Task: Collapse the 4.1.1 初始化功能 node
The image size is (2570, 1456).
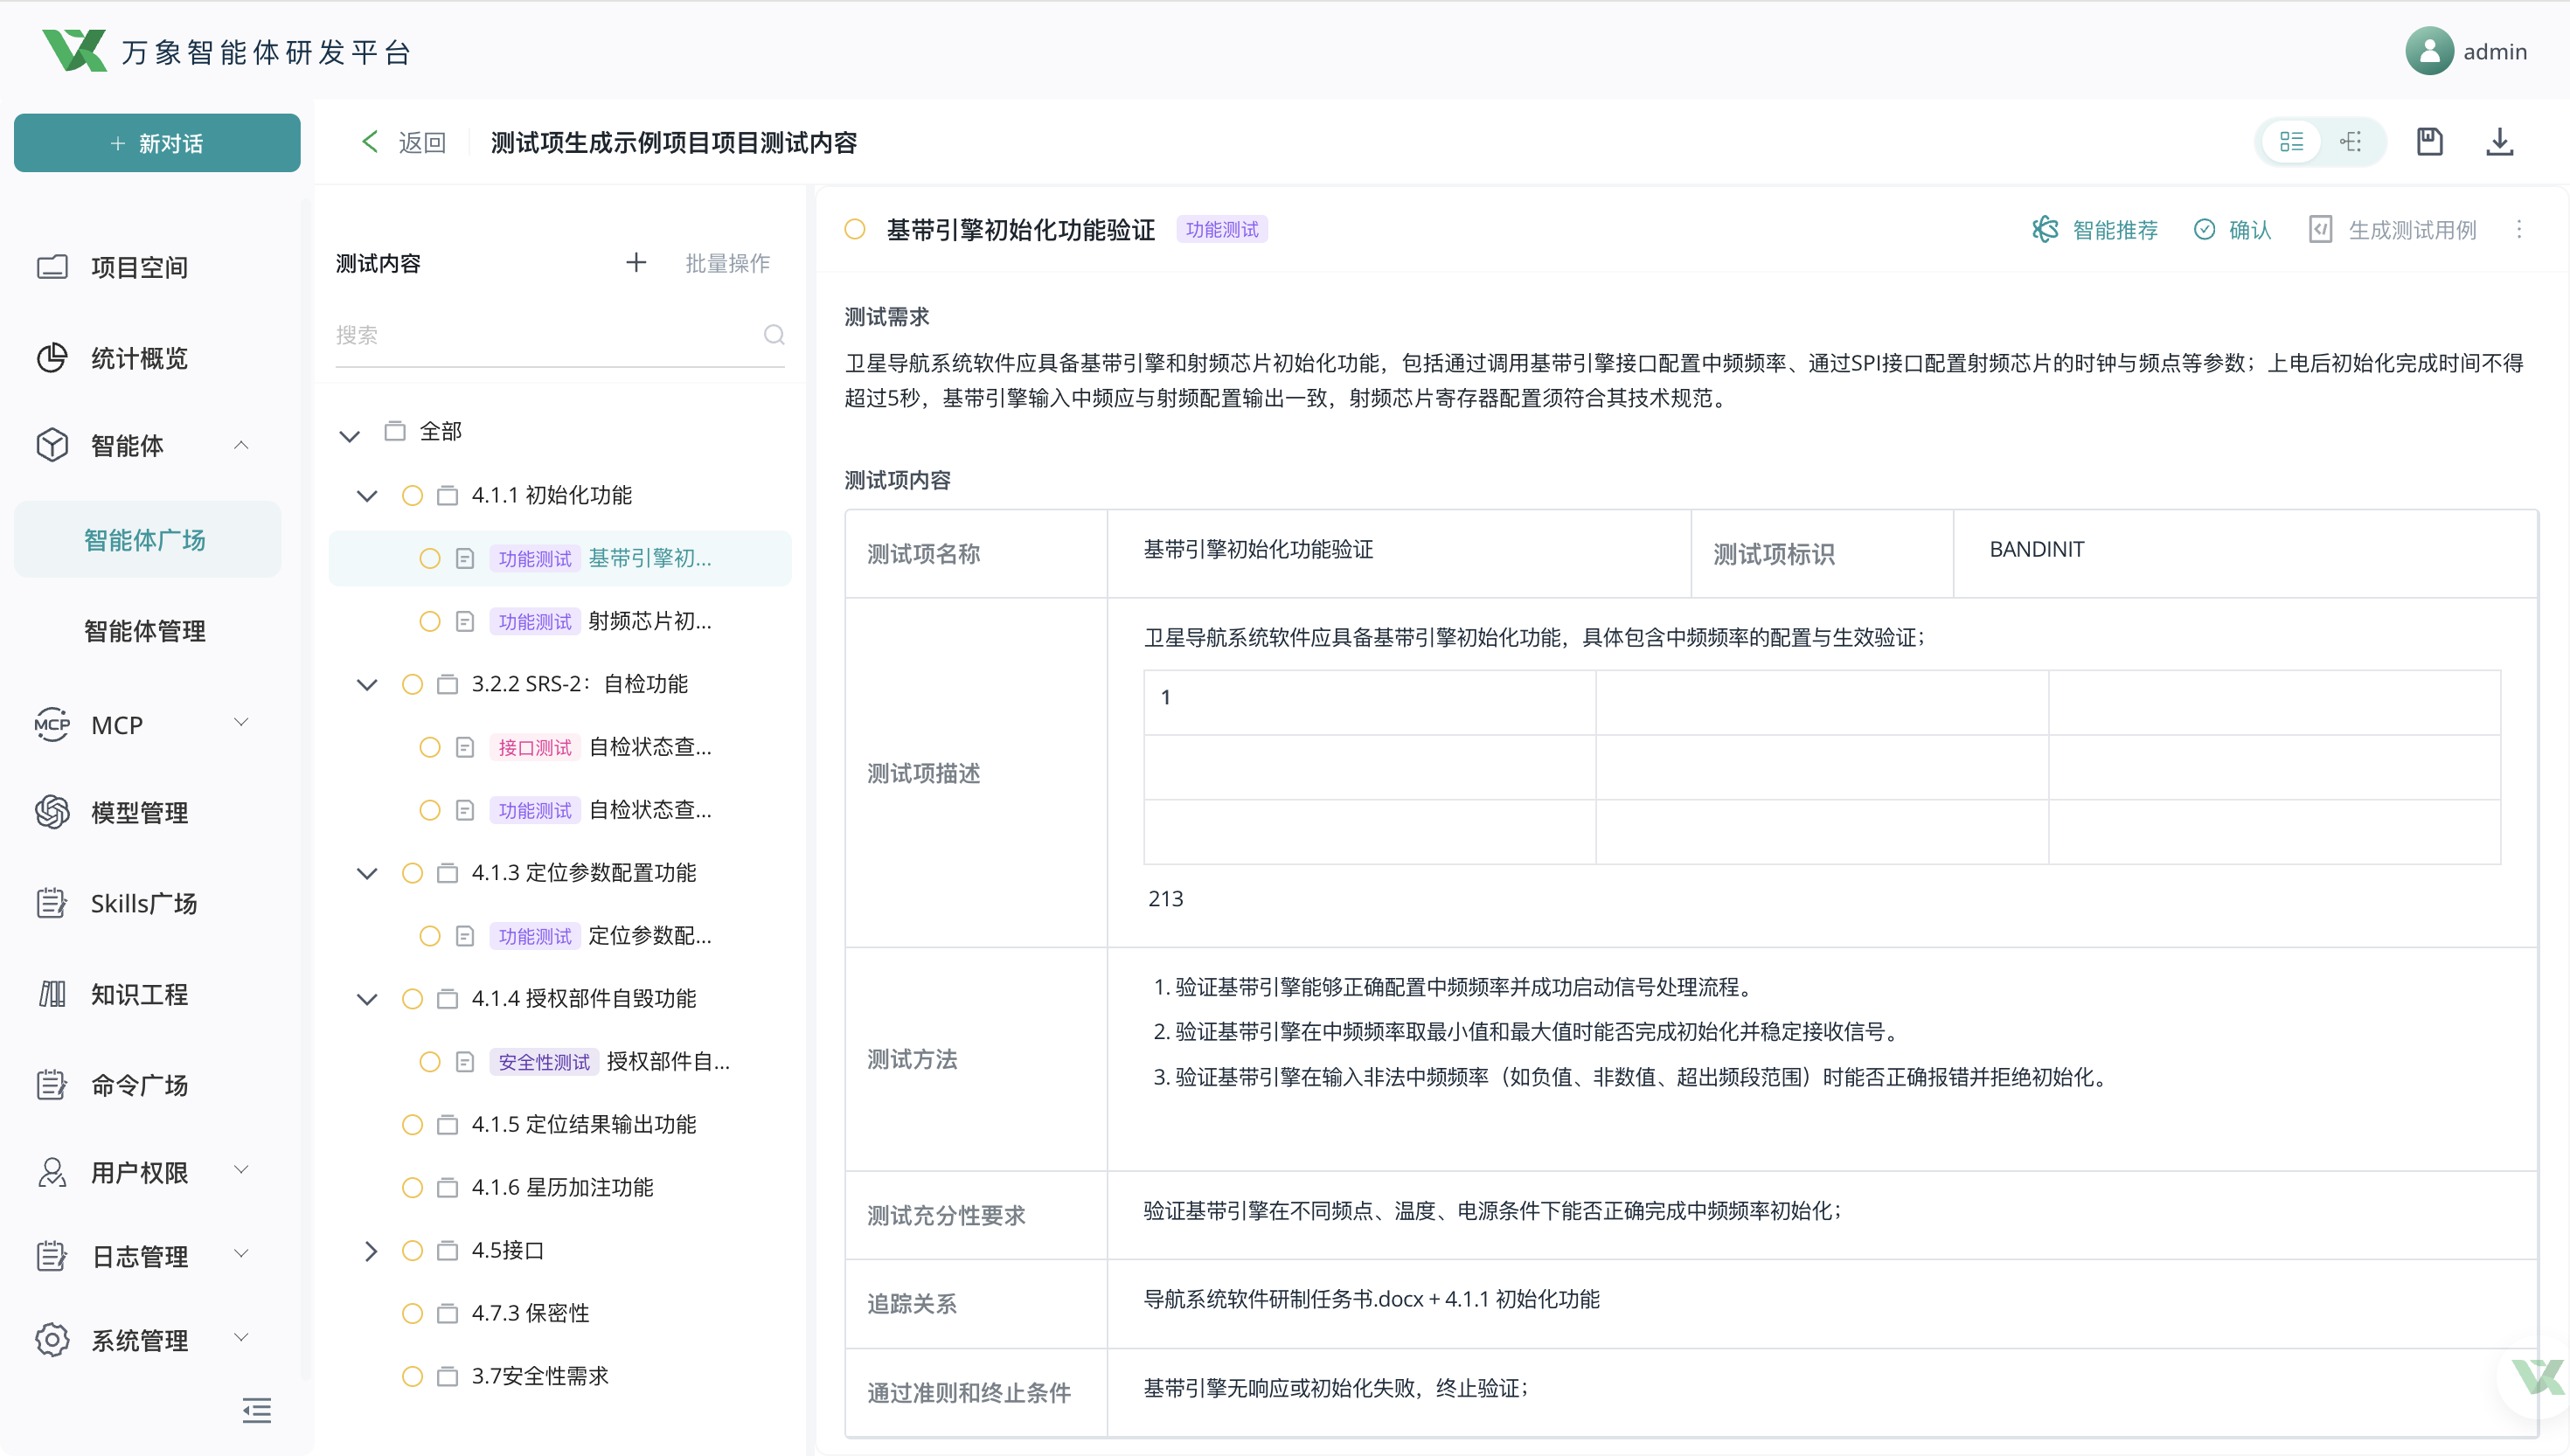Action: click(367, 495)
